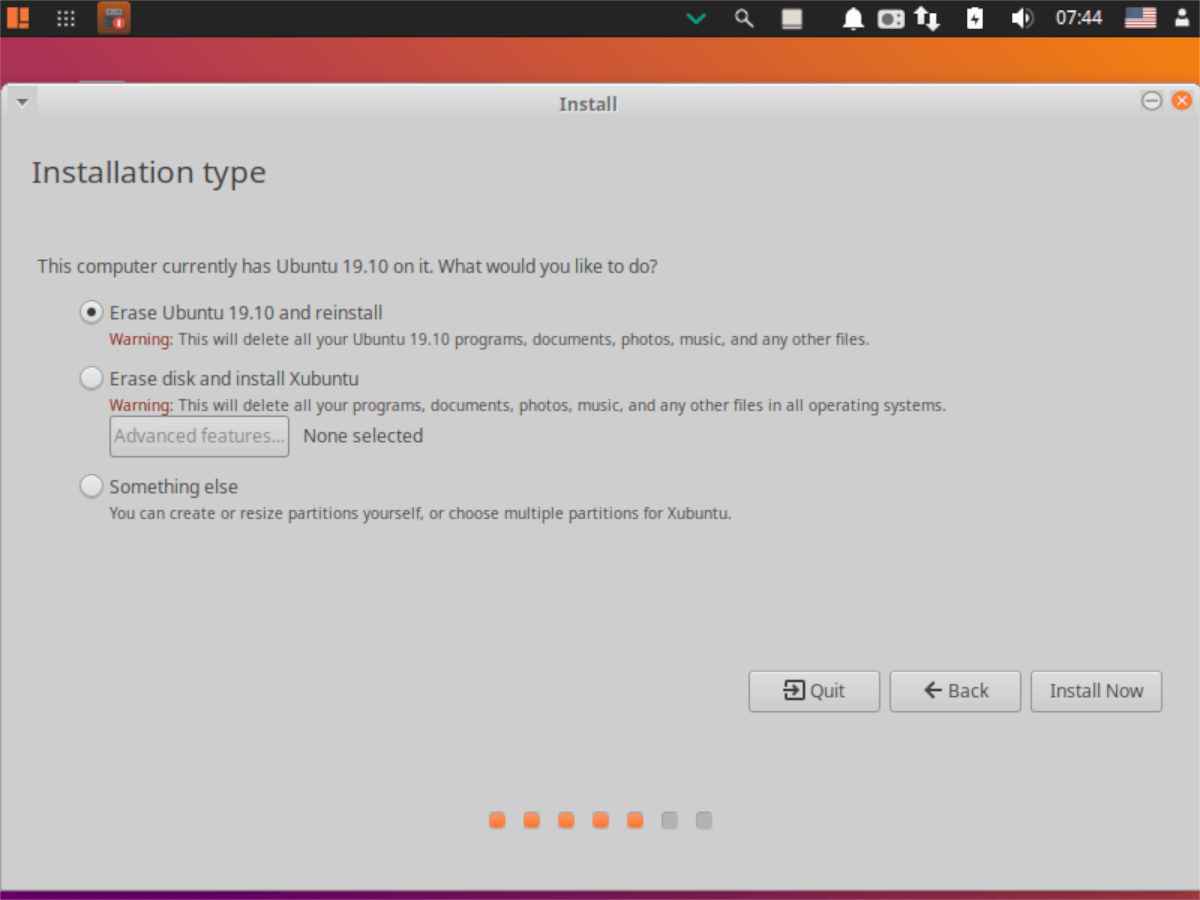
Task: Open the US flag keyboard layout indicator
Action: (x=1140, y=18)
